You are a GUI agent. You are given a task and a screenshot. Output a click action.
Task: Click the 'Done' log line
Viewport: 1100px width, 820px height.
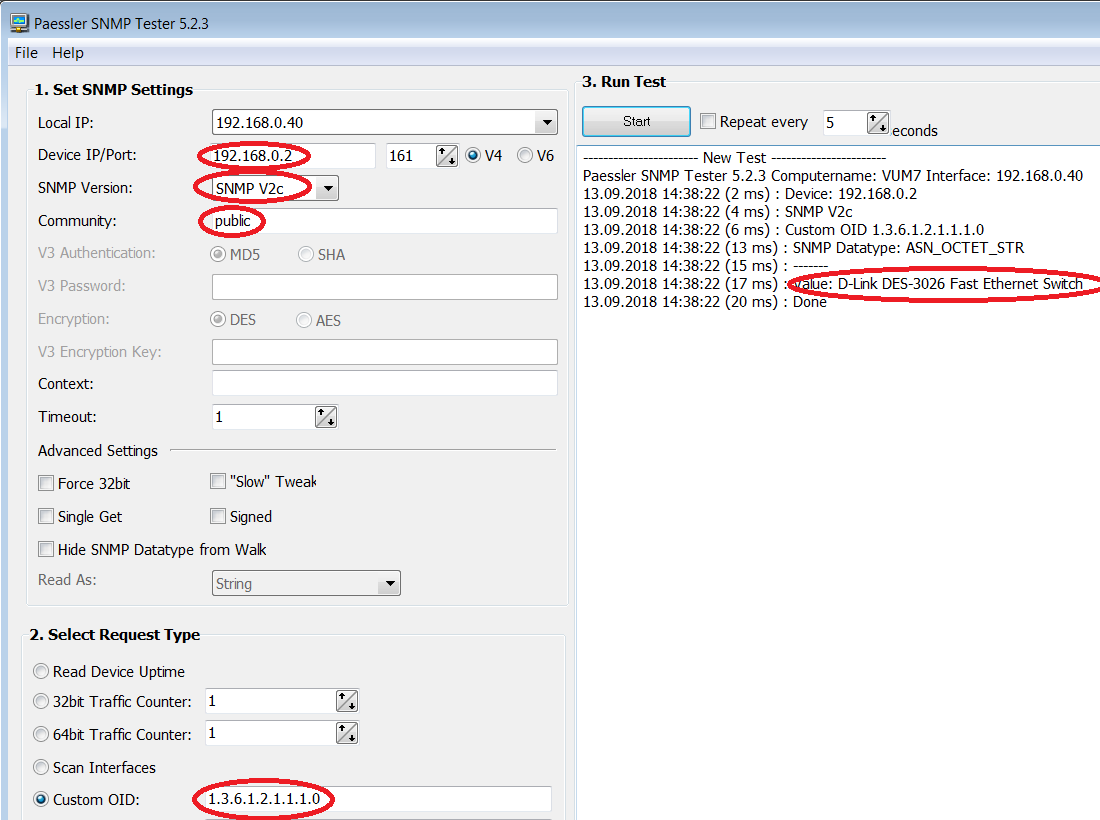pos(705,302)
